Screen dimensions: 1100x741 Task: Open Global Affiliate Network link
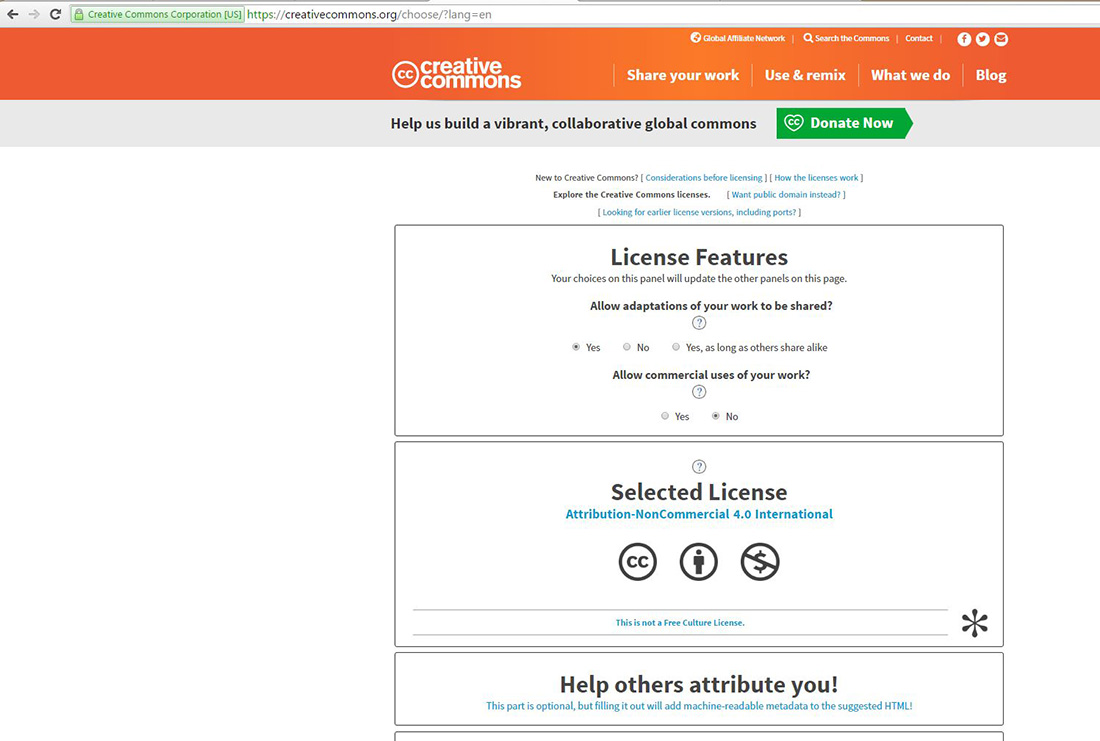[744, 39]
